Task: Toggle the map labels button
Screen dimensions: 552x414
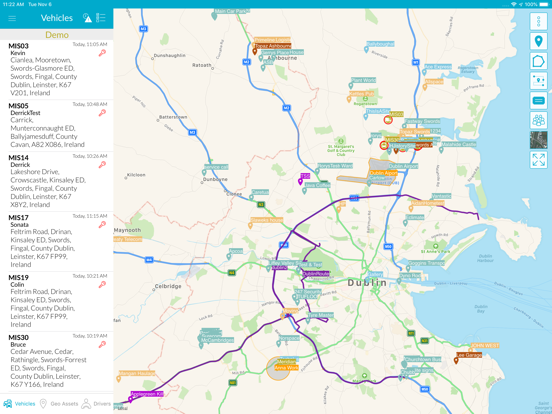Action: pos(538,101)
